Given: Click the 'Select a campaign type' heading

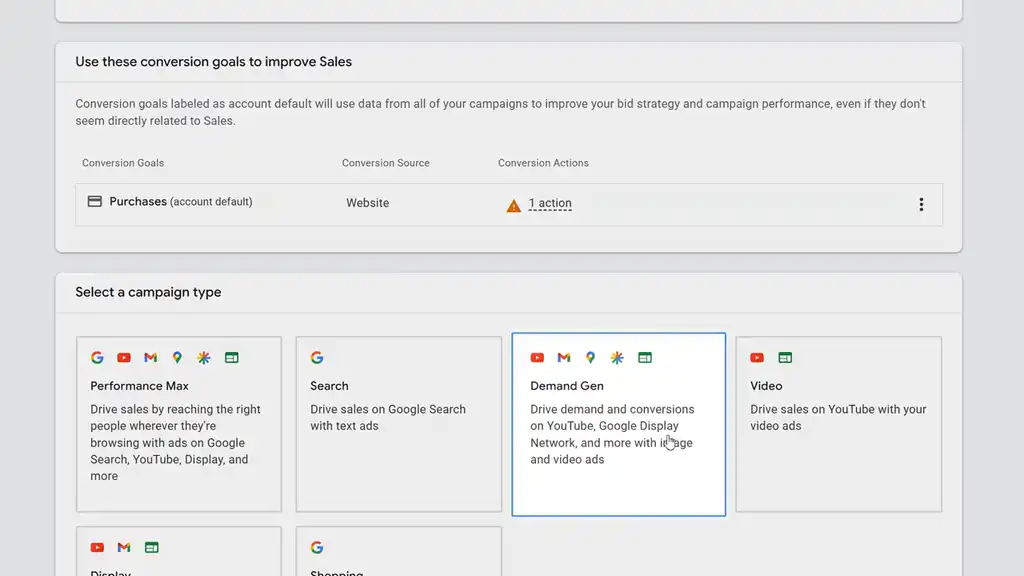Looking at the screenshot, I should 148,292.
